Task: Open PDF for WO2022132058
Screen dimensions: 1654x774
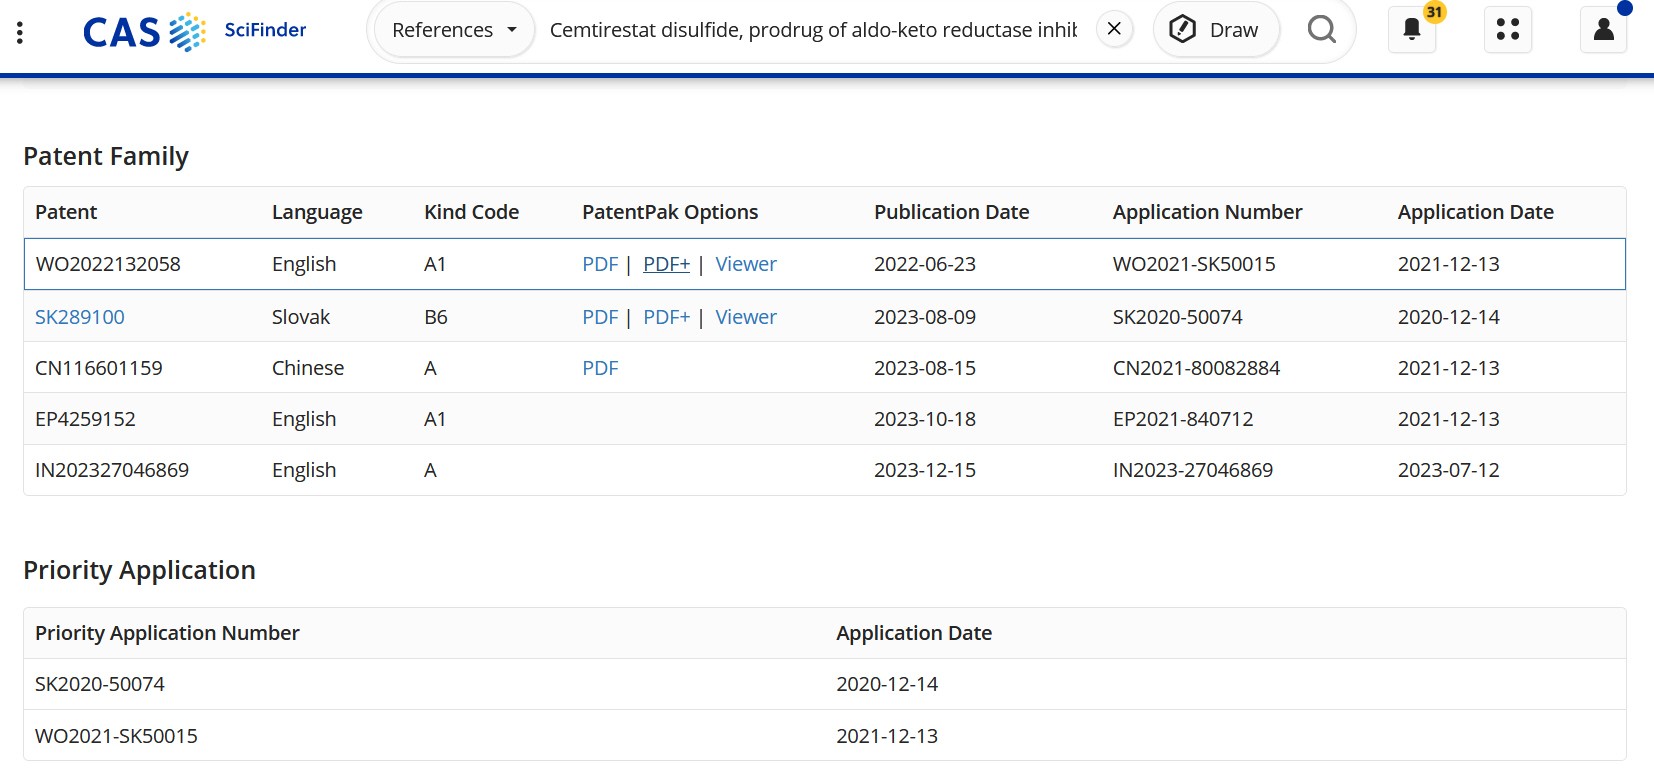Action: tap(600, 264)
